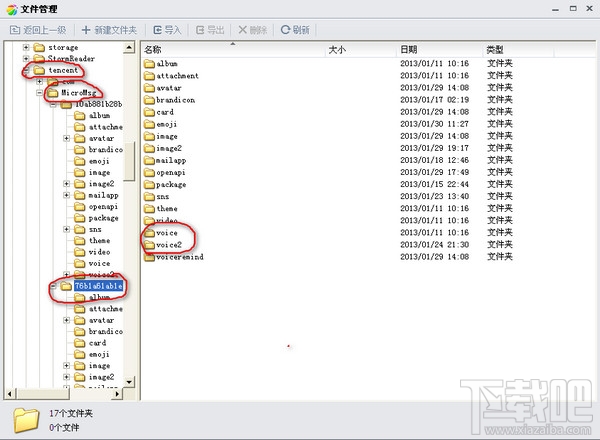The width and height of the screenshot is (600, 440).
Task: Click the tree scrollbar up arrow
Action: pyautogui.click(x=129, y=48)
